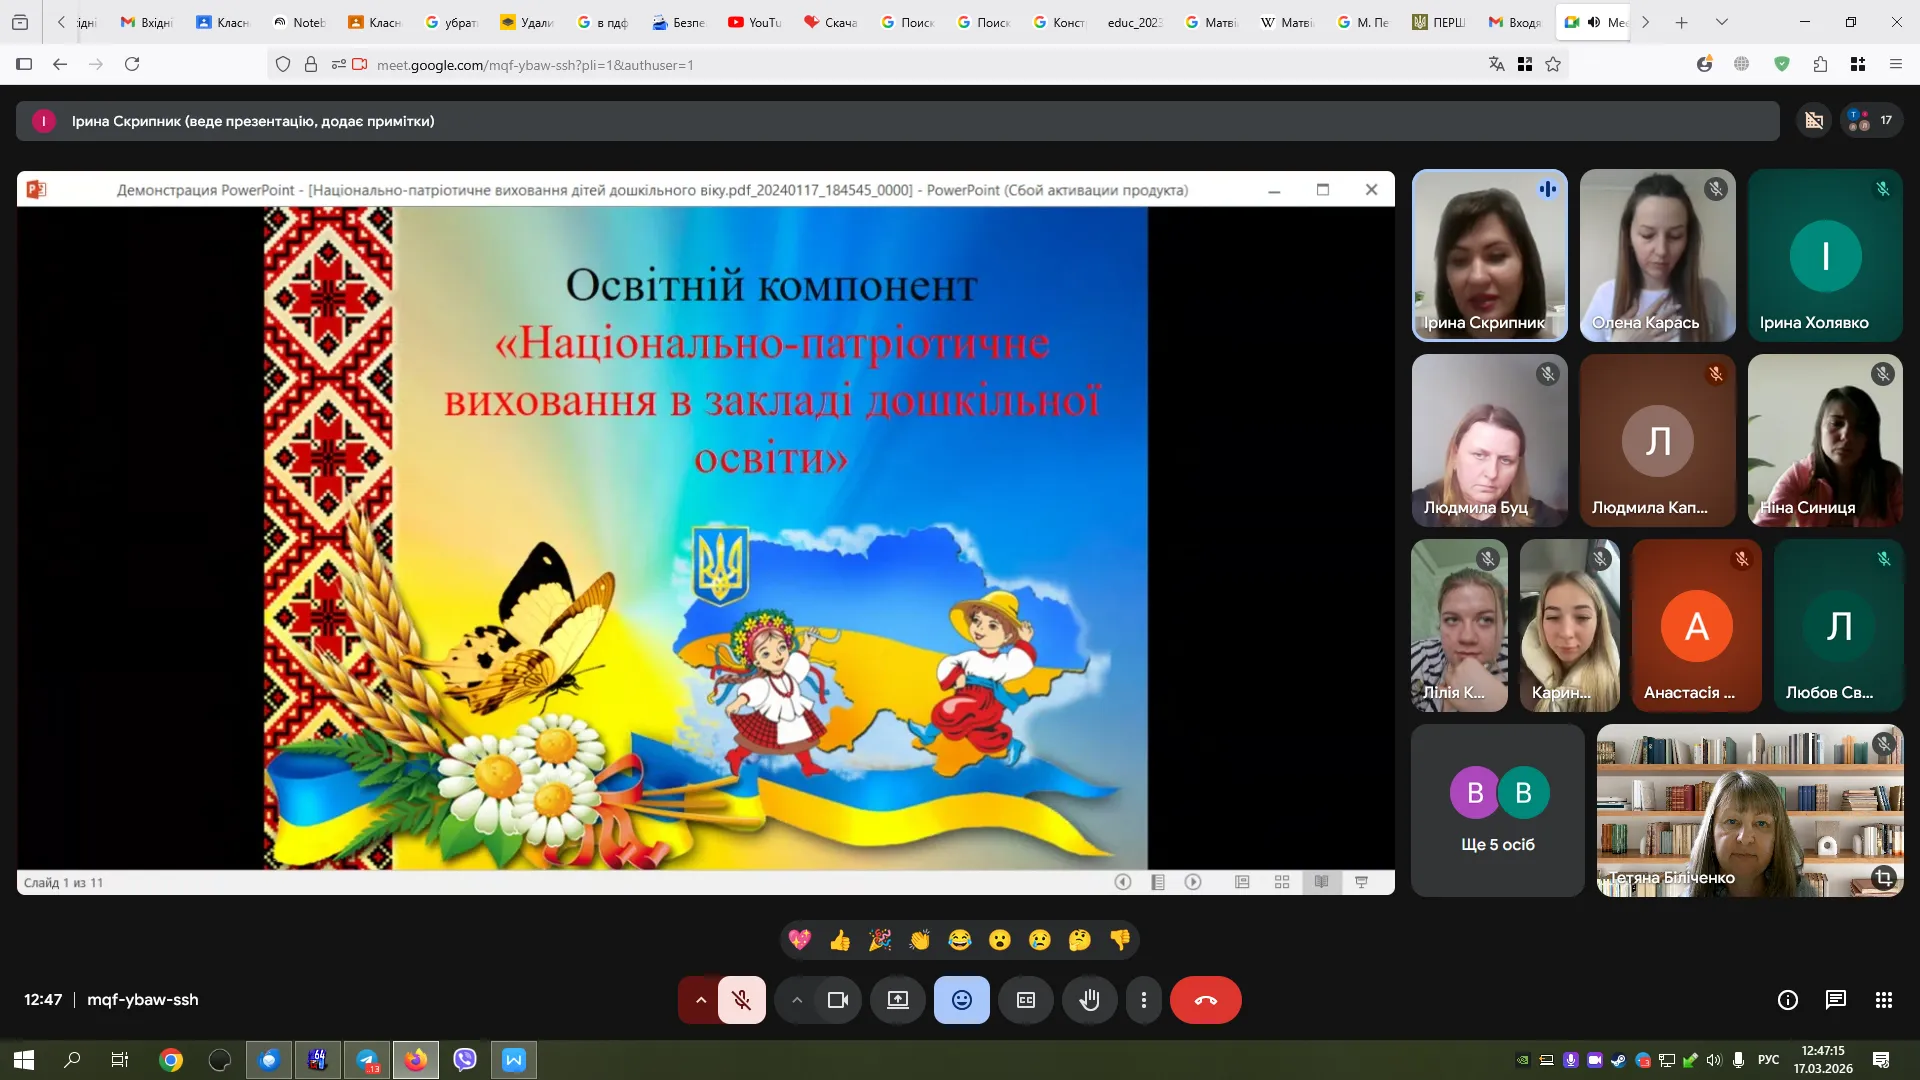Expand video settings arrow beside camera
The image size is (1920, 1080).
click(797, 1000)
